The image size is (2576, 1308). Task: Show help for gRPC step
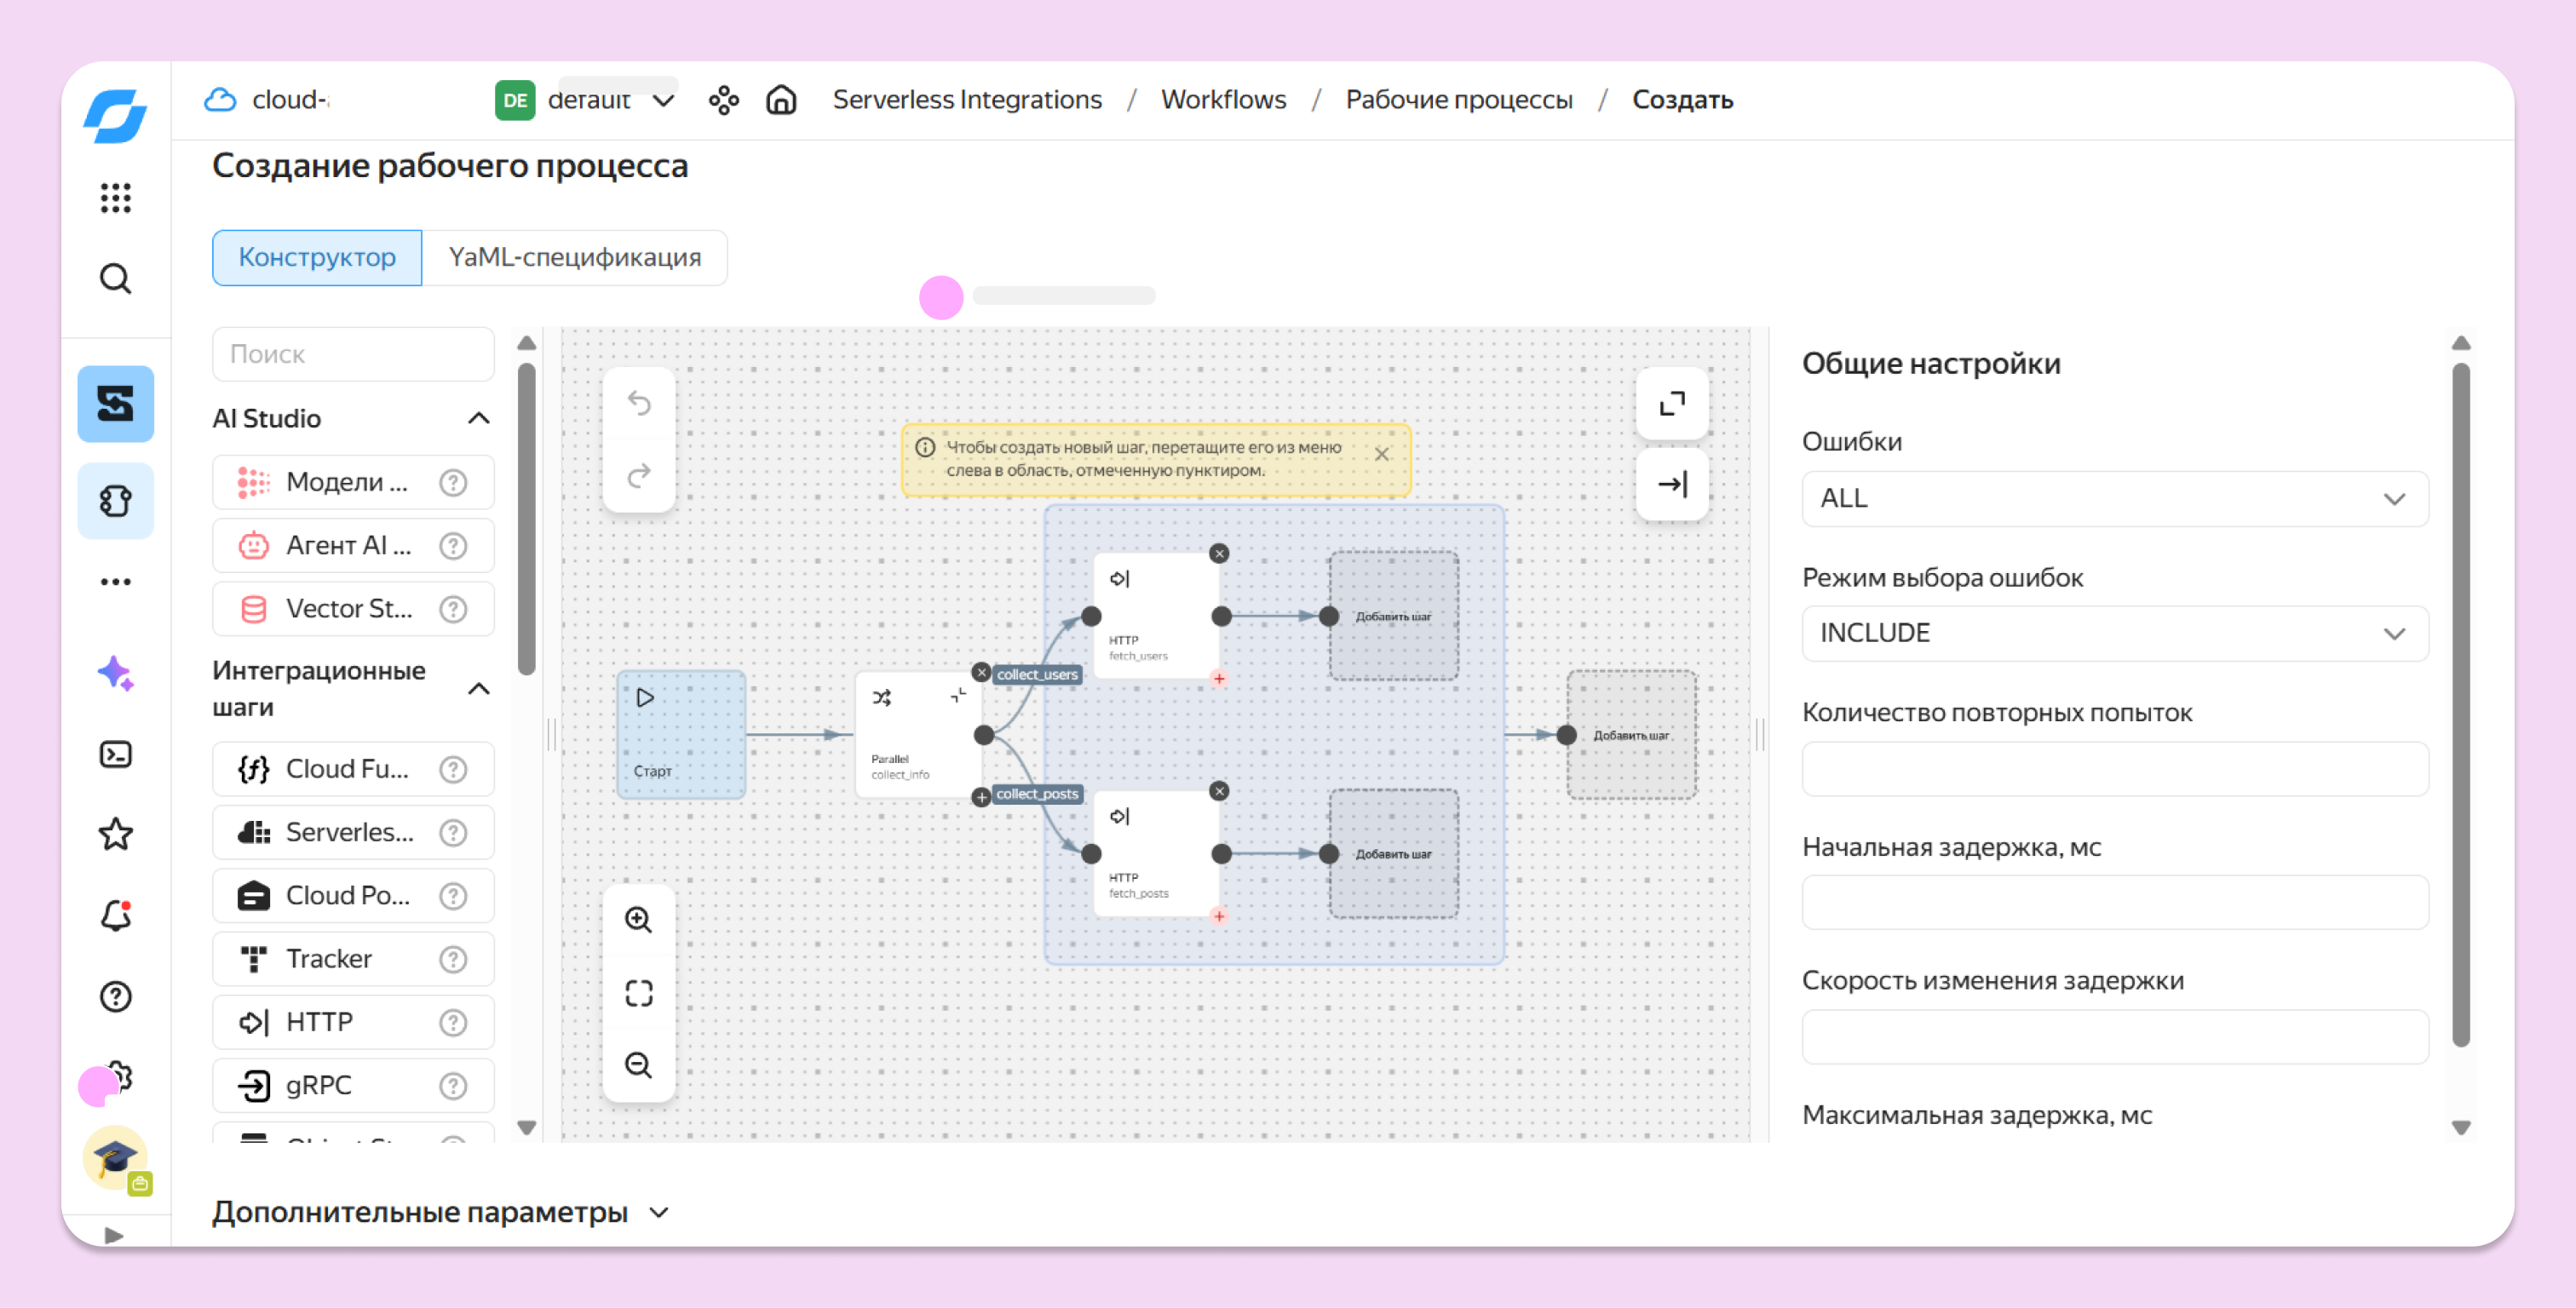pyautogui.click(x=453, y=1085)
